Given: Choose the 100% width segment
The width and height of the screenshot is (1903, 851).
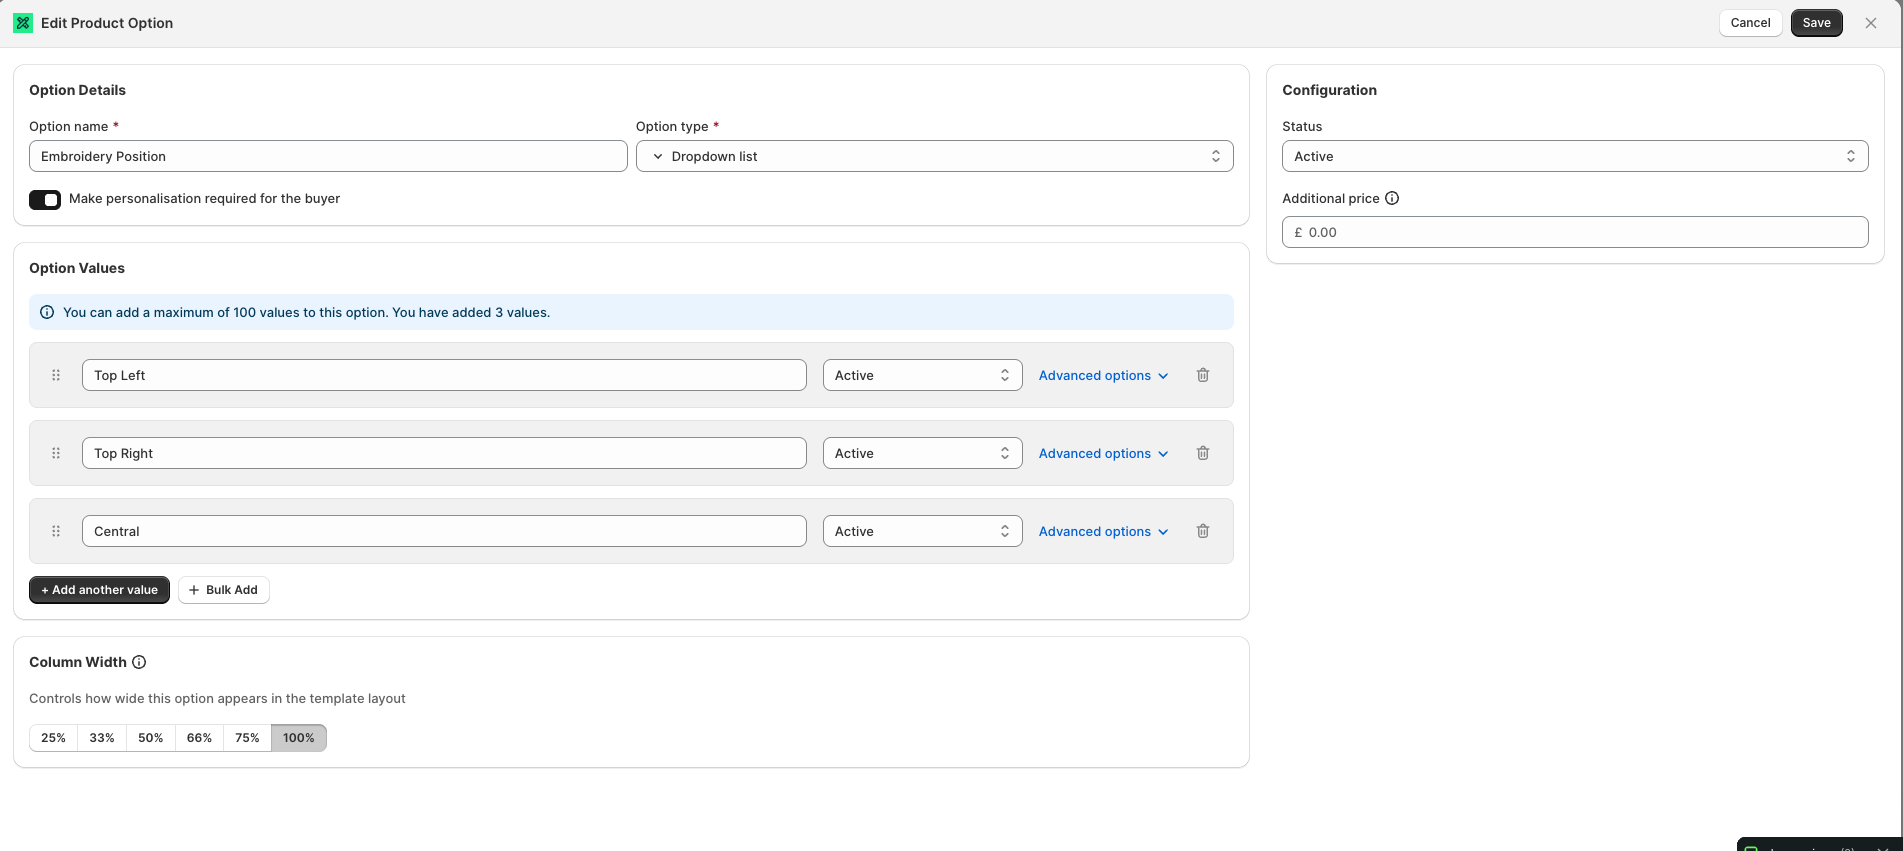Looking at the screenshot, I should point(299,738).
